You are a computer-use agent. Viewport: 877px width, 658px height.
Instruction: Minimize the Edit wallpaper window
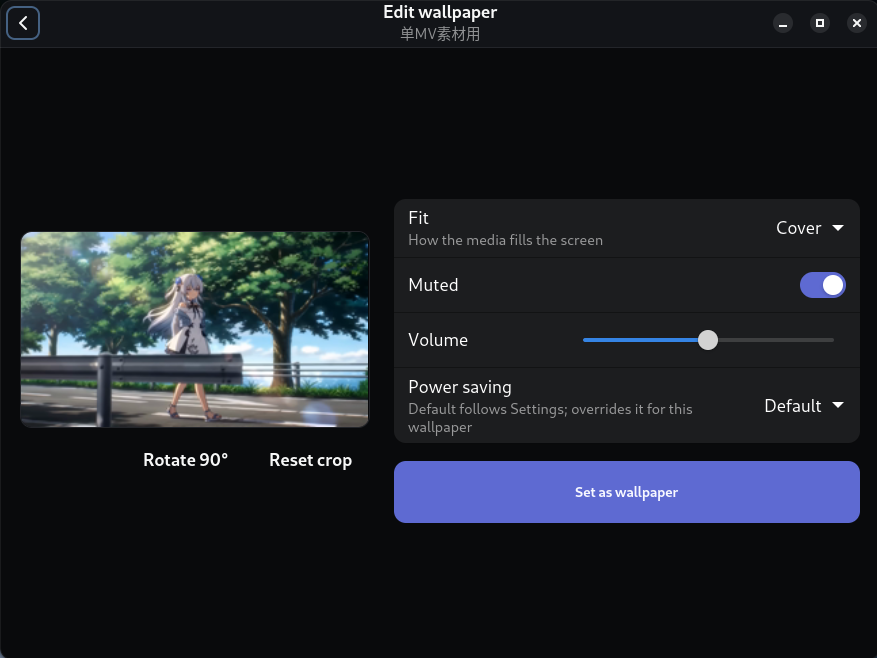783,23
